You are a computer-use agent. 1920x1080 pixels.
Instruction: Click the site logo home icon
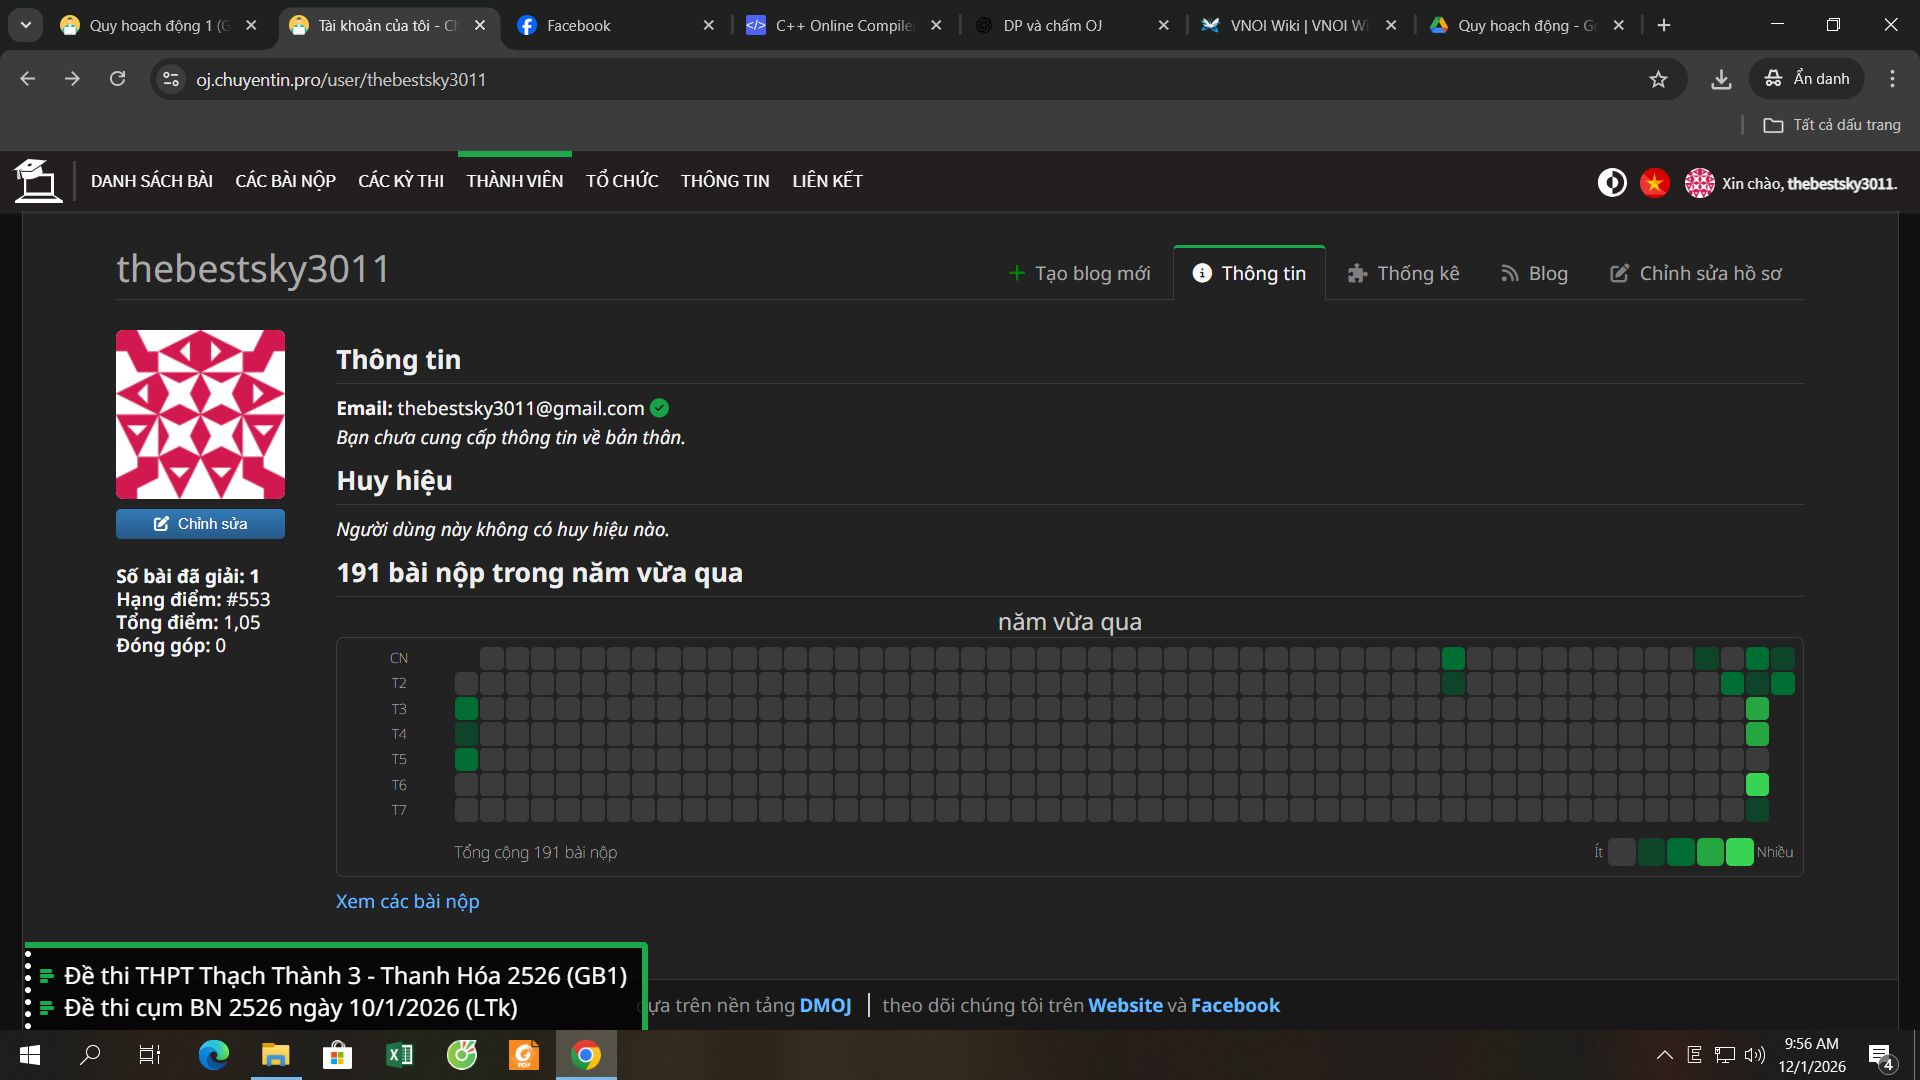pyautogui.click(x=38, y=181)
